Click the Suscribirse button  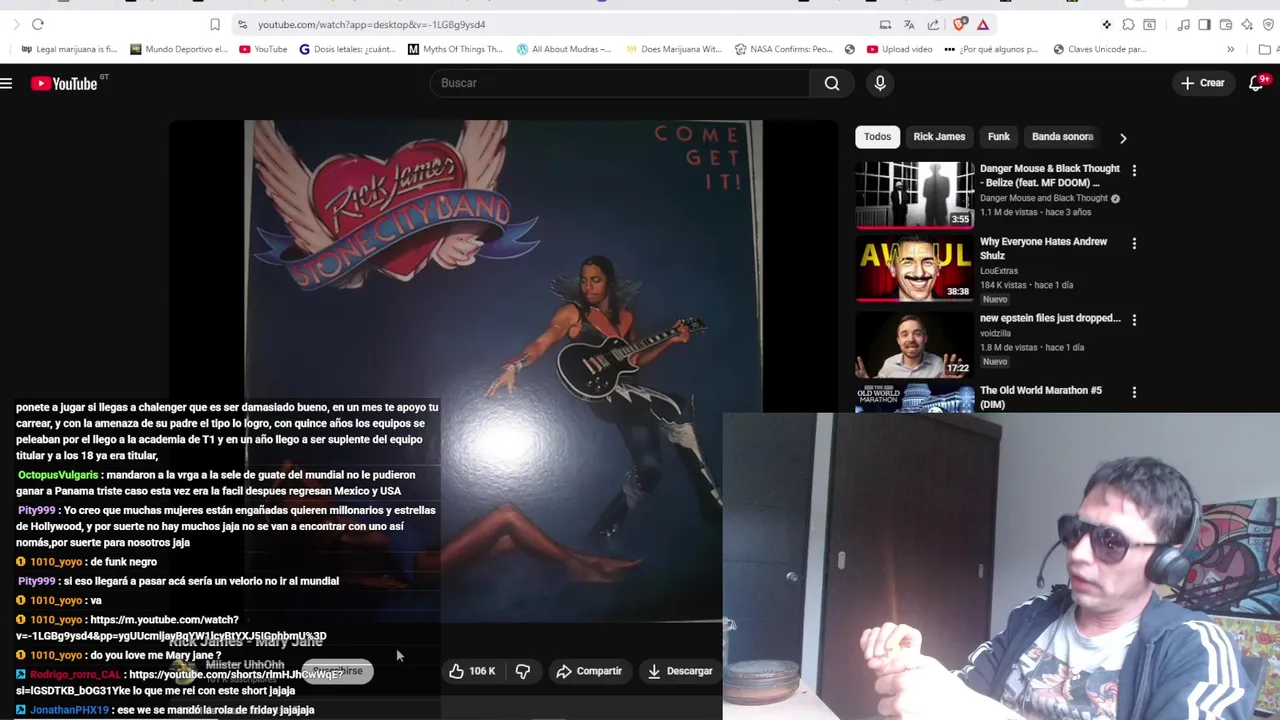click(x=338, y=671)
